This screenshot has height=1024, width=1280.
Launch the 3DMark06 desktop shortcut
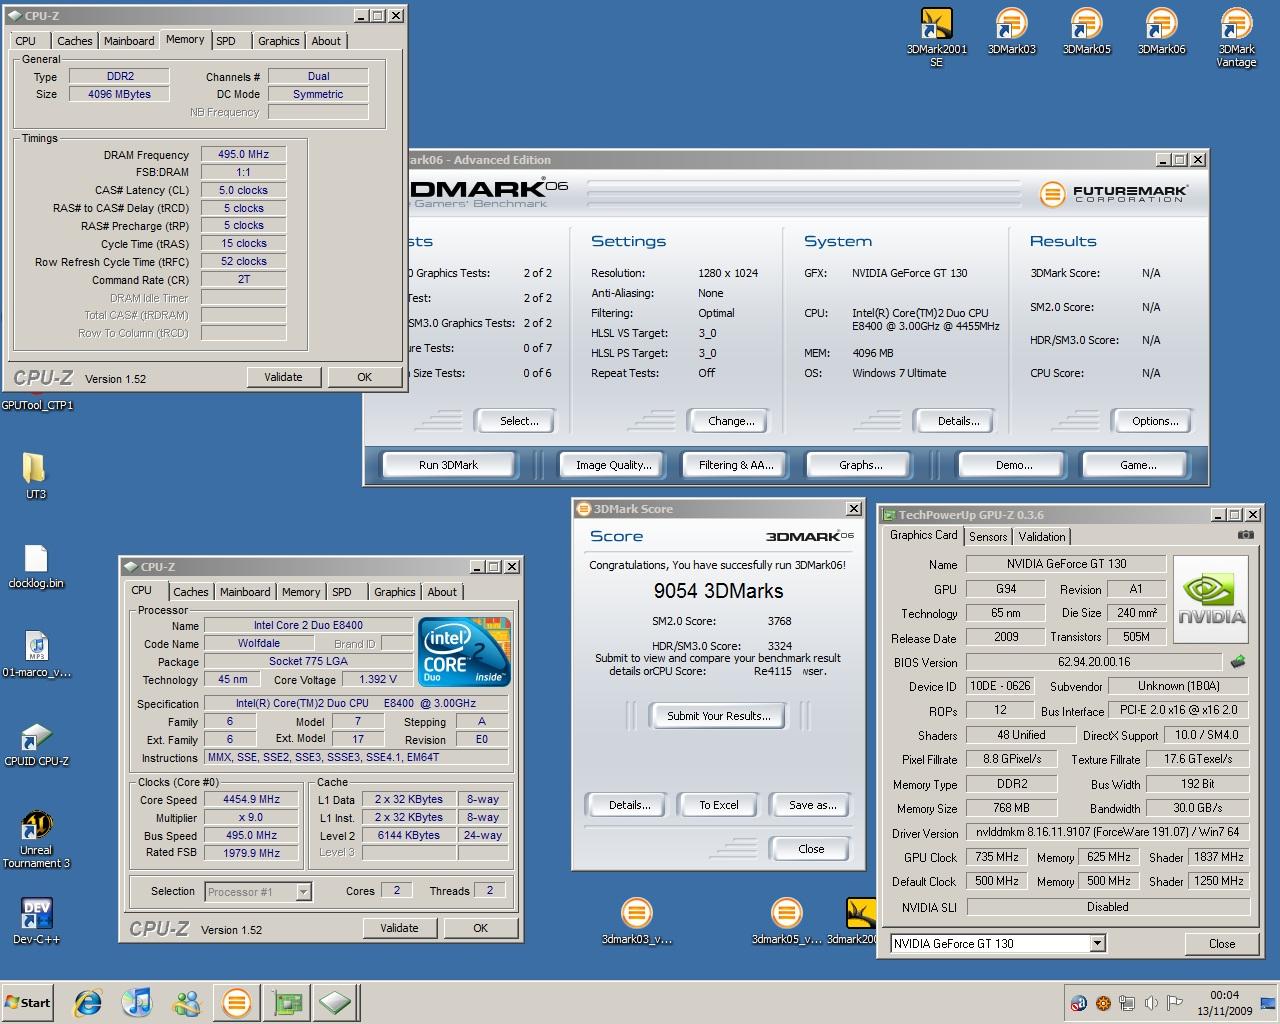point(1161,32)
